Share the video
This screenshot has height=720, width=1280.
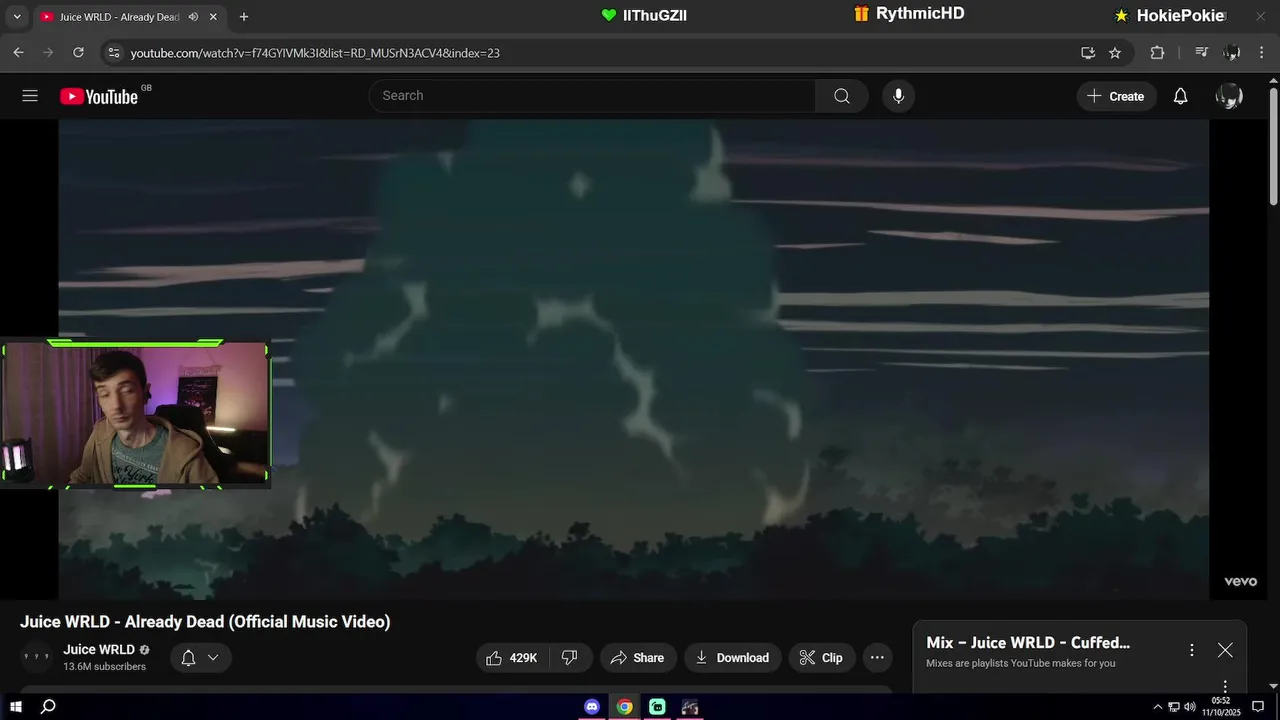[637, 657]
